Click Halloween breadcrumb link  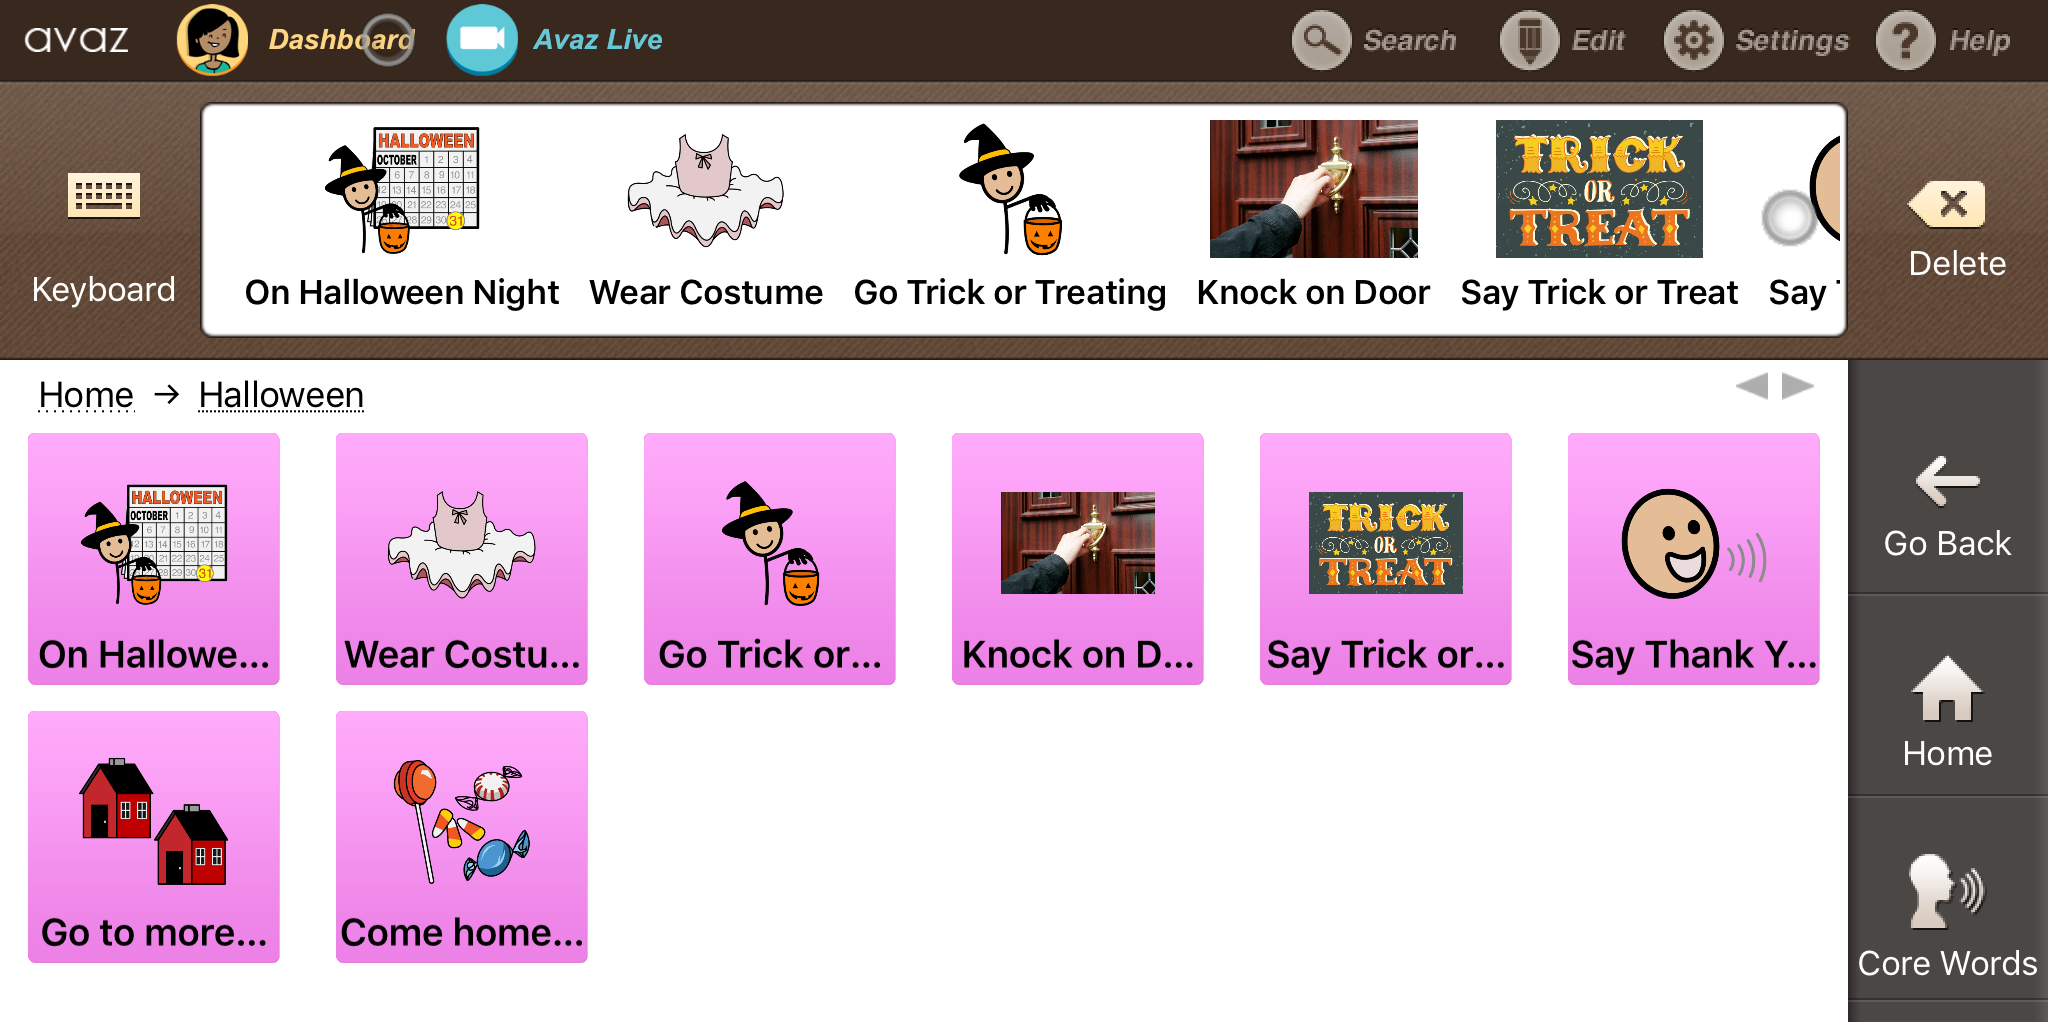pos(281,395)
